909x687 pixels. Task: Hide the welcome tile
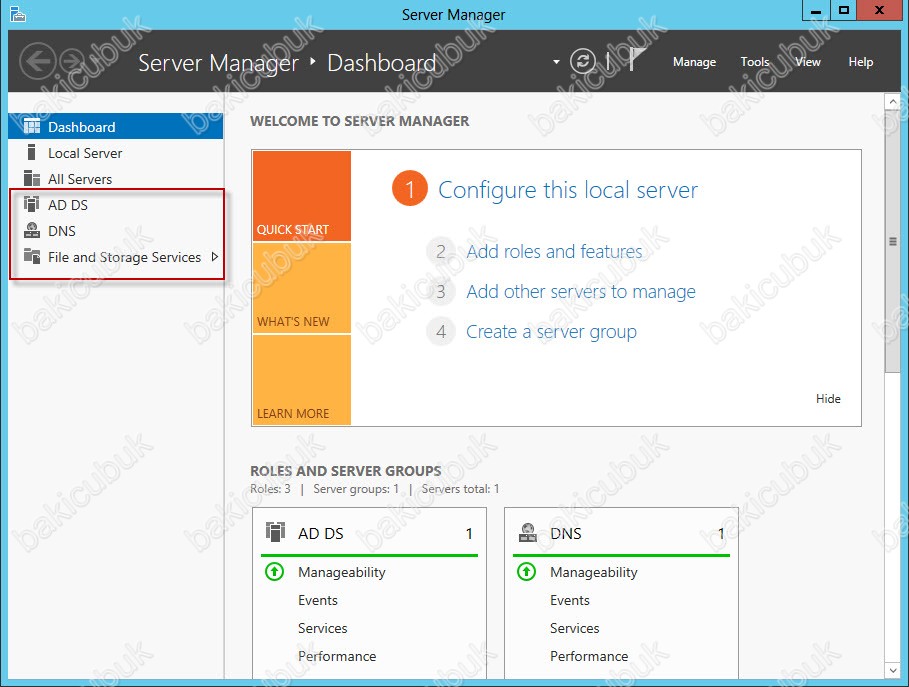pyautogui.click(x=828, y=399)
